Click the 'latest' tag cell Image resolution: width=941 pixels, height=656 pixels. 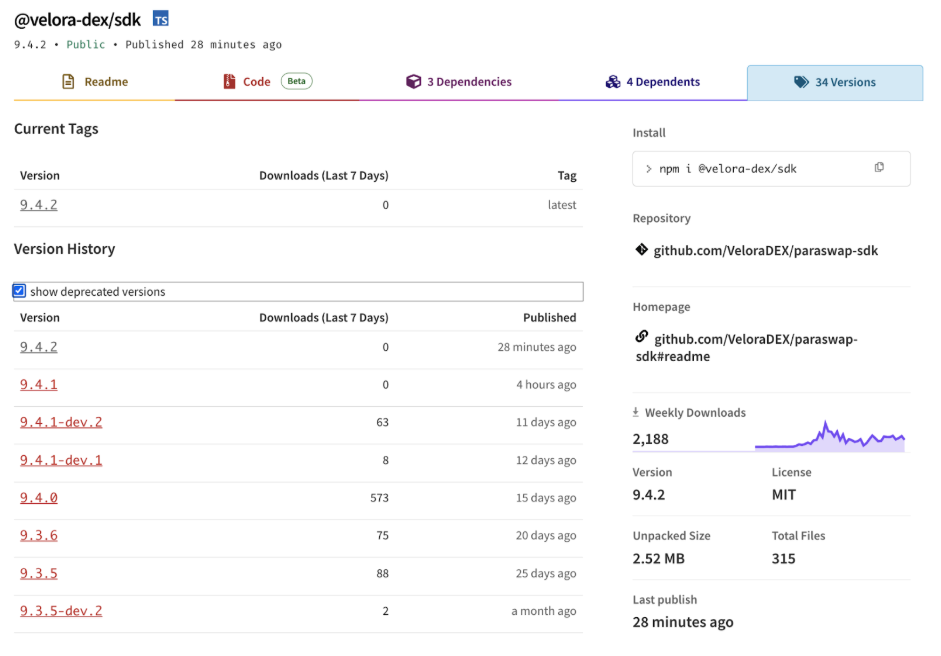(x=562, y=205)
